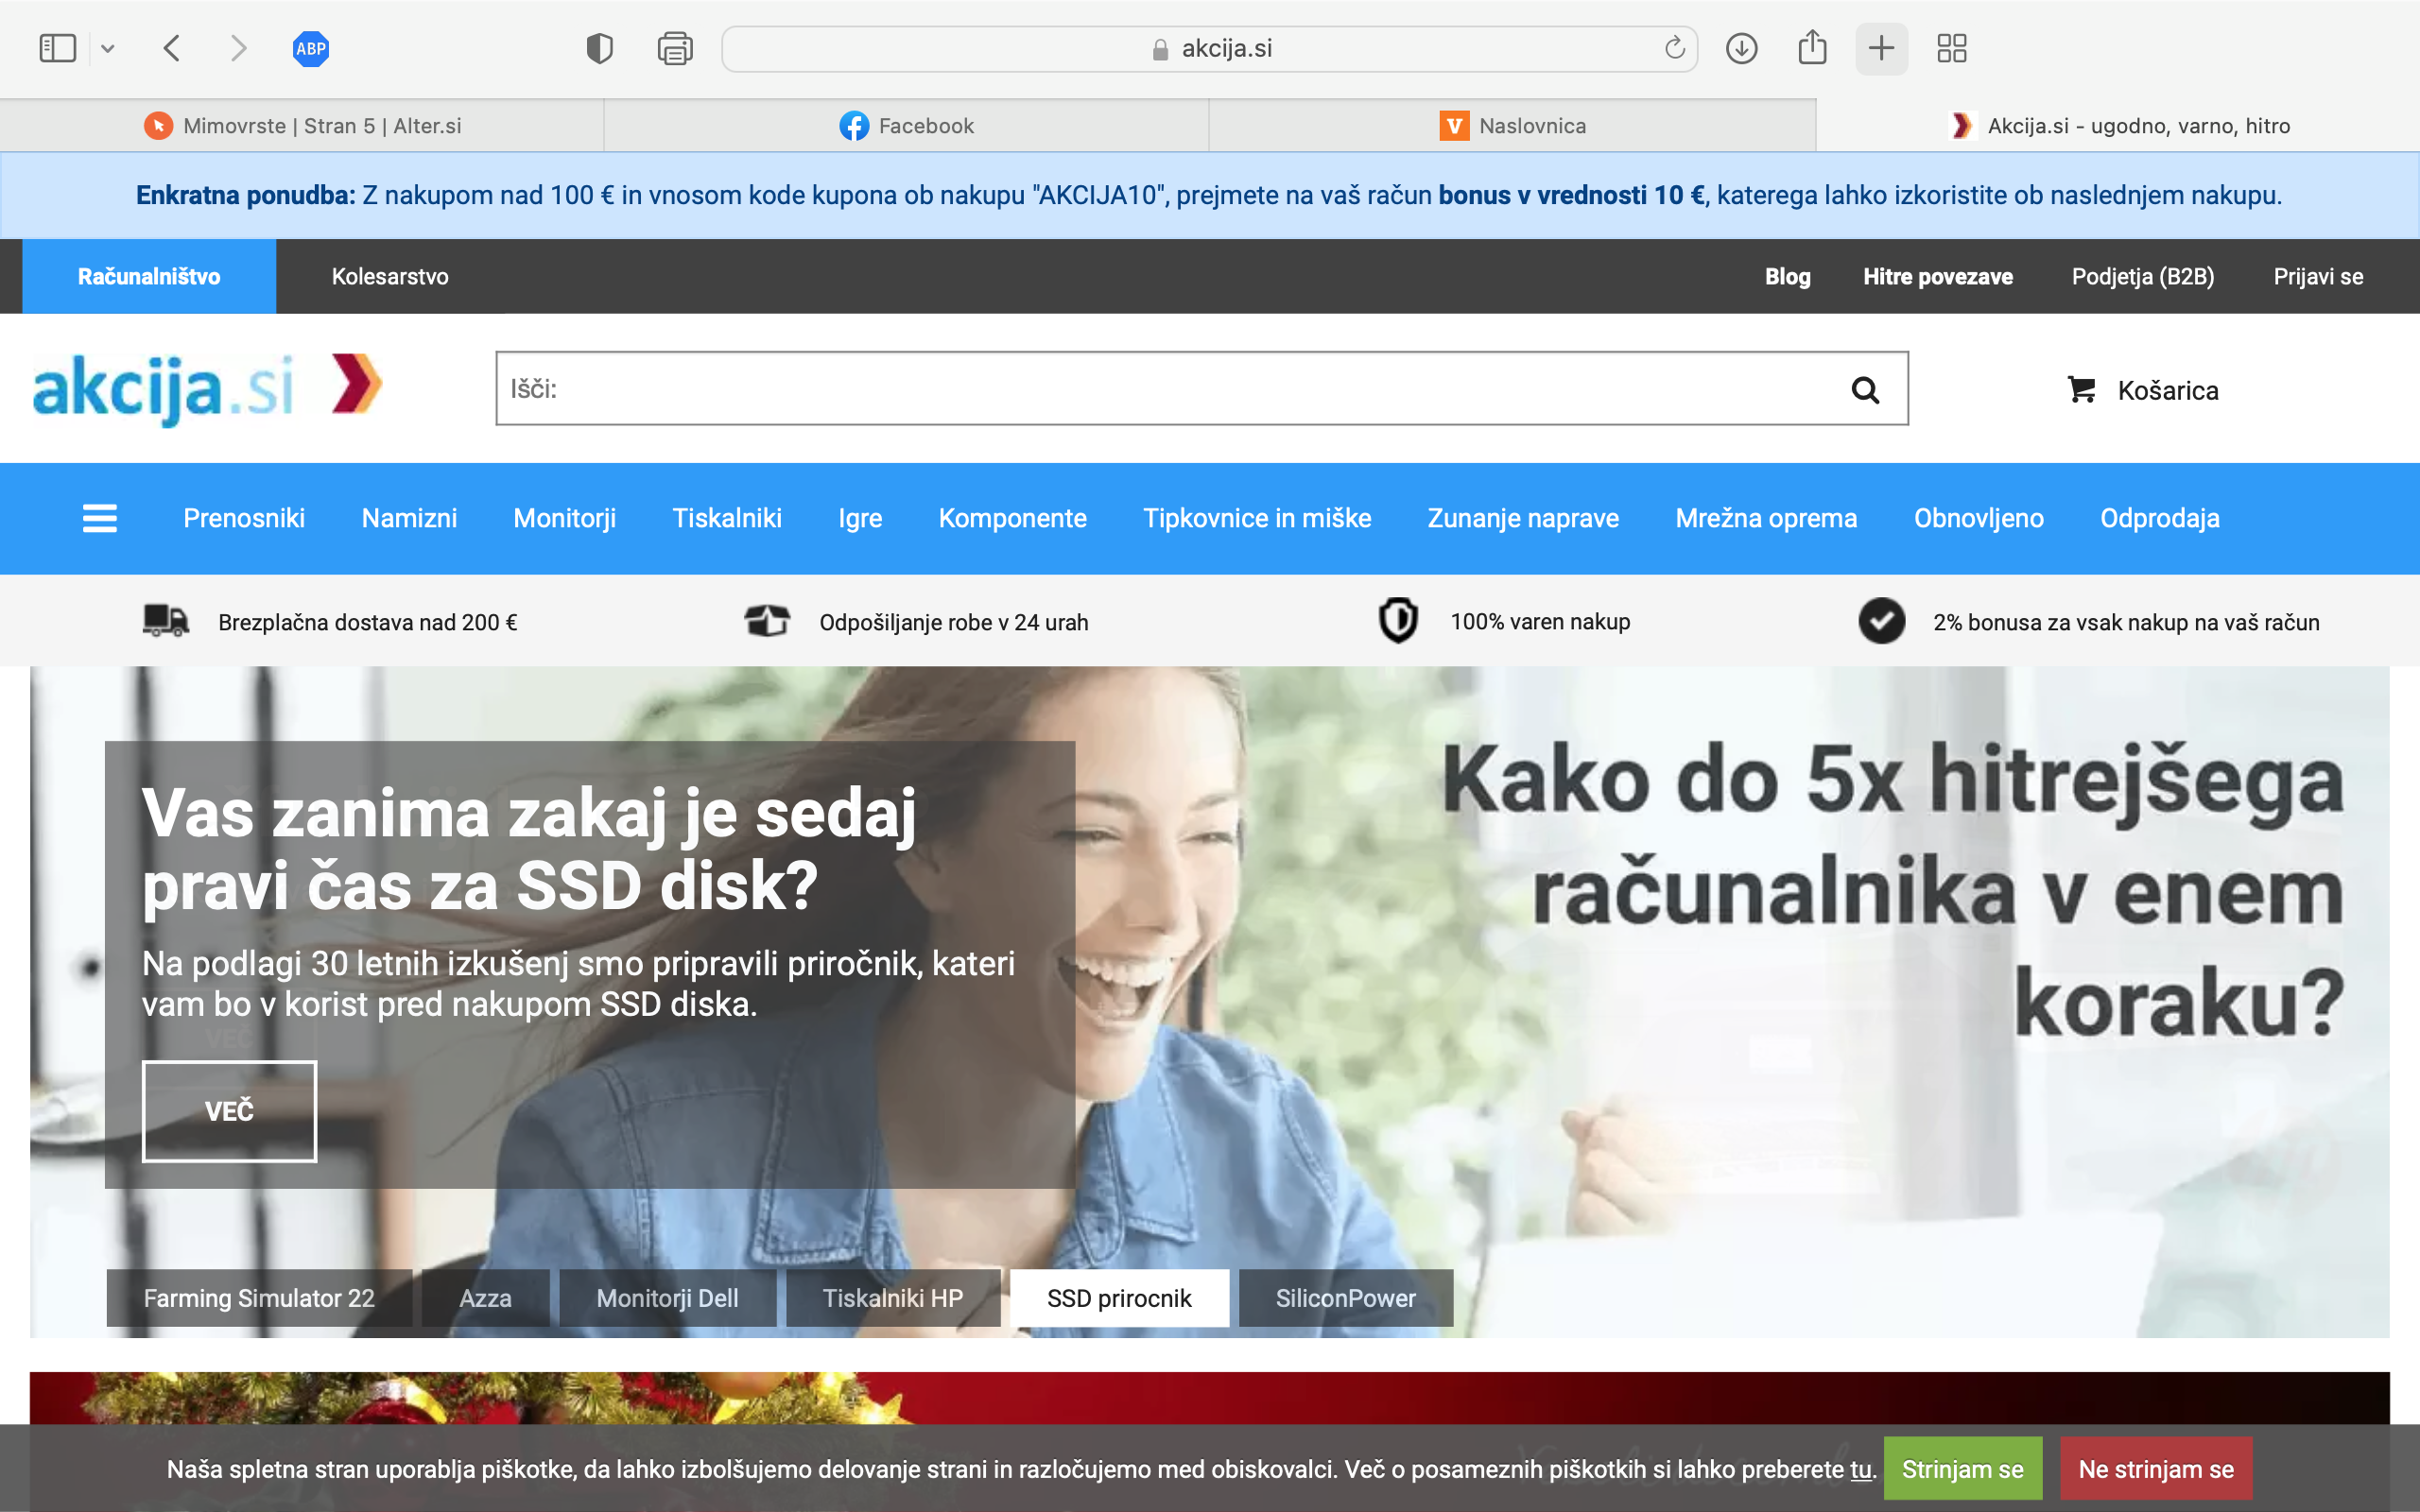This screenshot has width=2420, height=1512.
Task: Click the VEČ button on banner
Action: [x=229, y=1111]
